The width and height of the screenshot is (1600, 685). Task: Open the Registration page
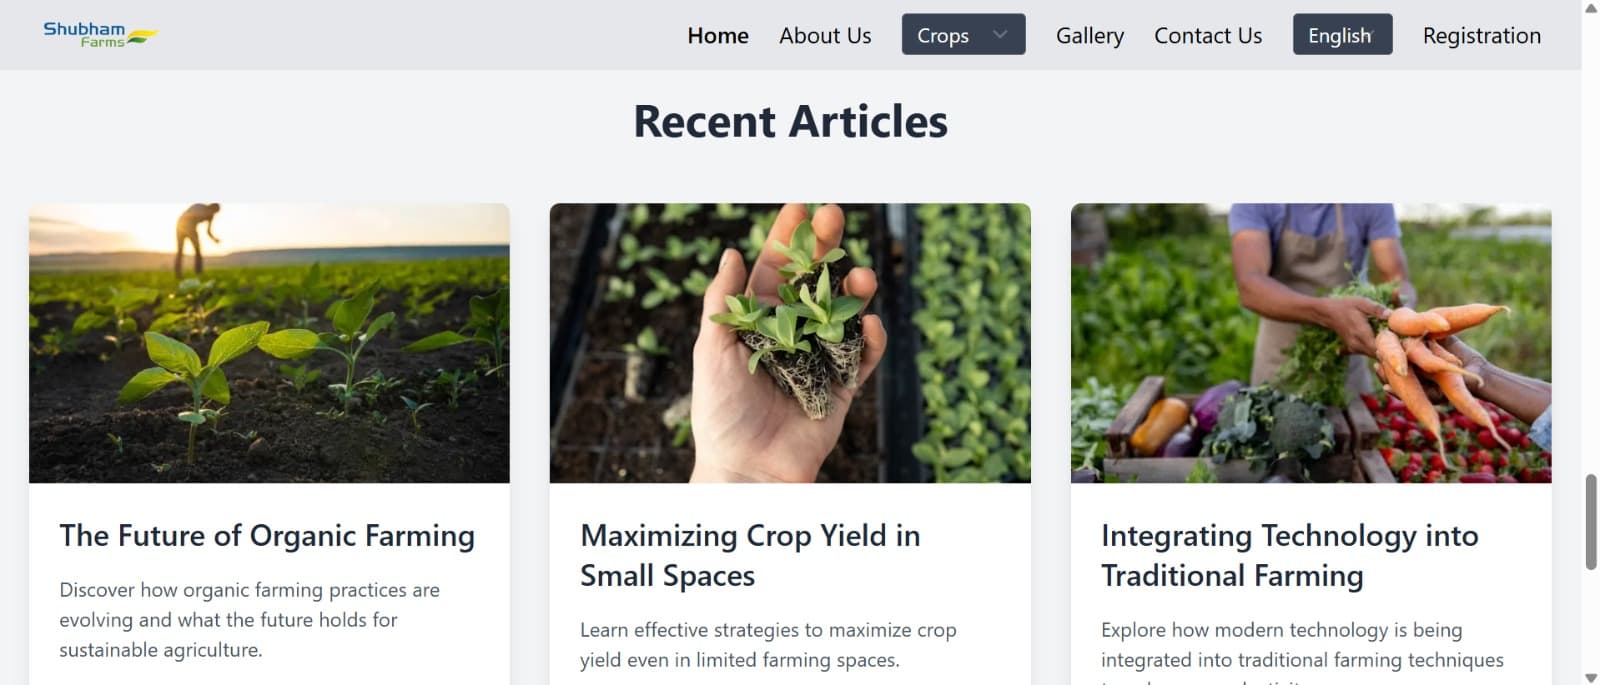click(1481, 36)
